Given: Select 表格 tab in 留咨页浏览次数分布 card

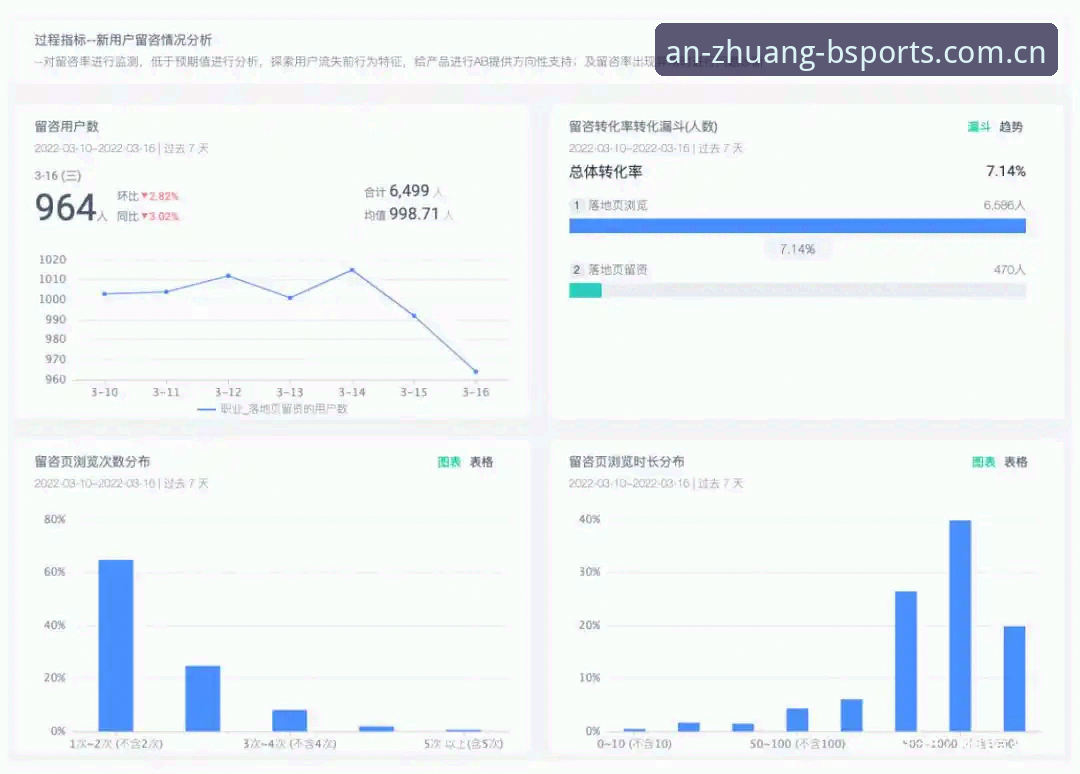Looking at the screenshot, I should click(481, 462).
